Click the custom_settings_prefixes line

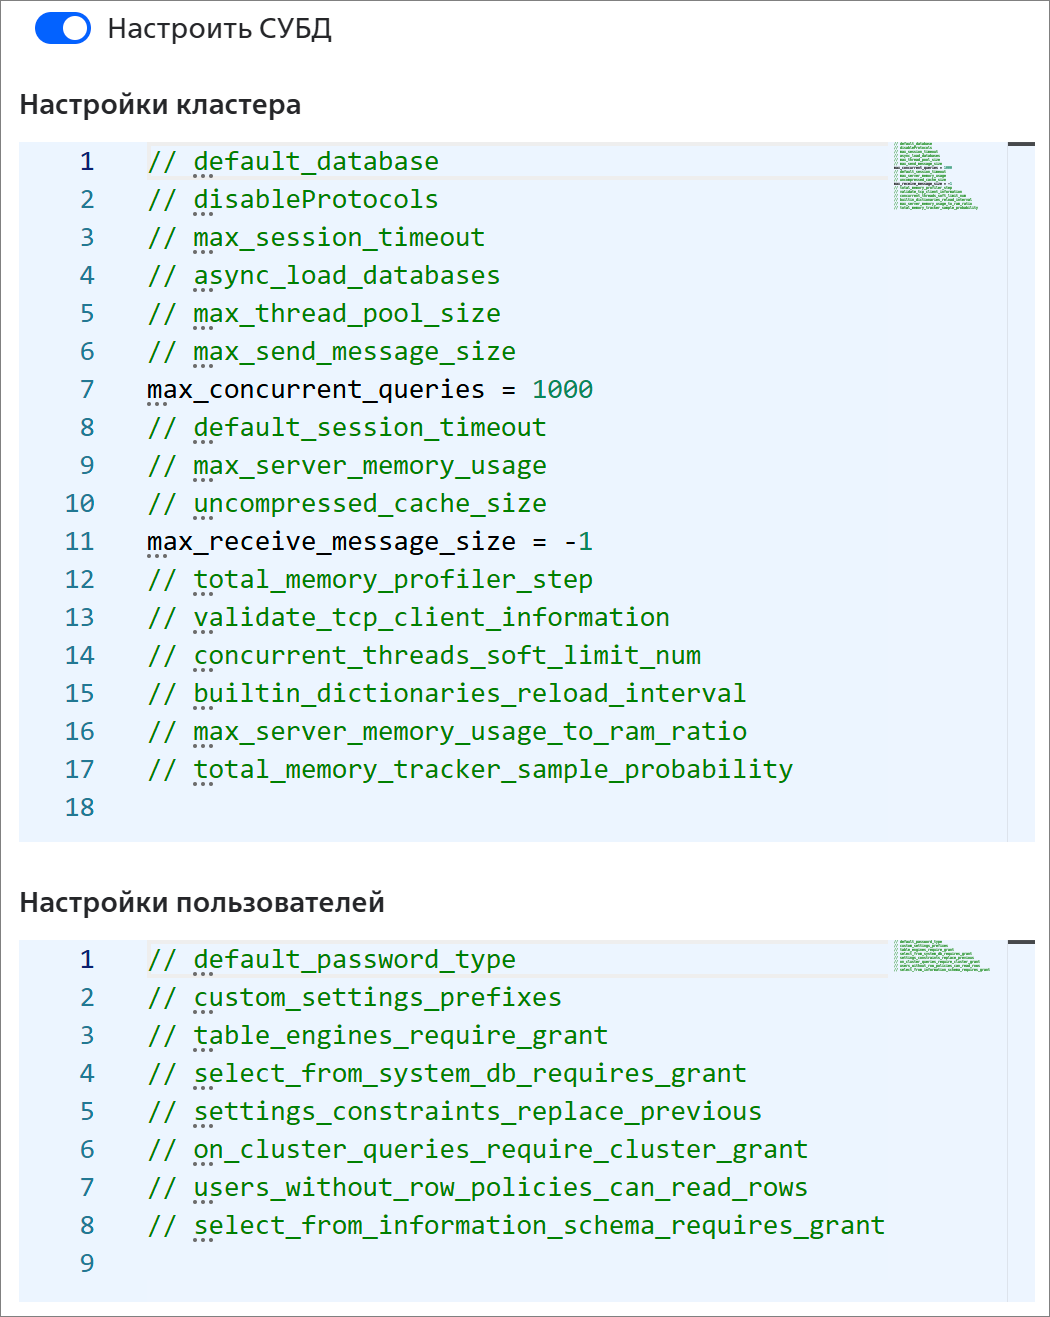pyautogui.click(x=377, y=997)
